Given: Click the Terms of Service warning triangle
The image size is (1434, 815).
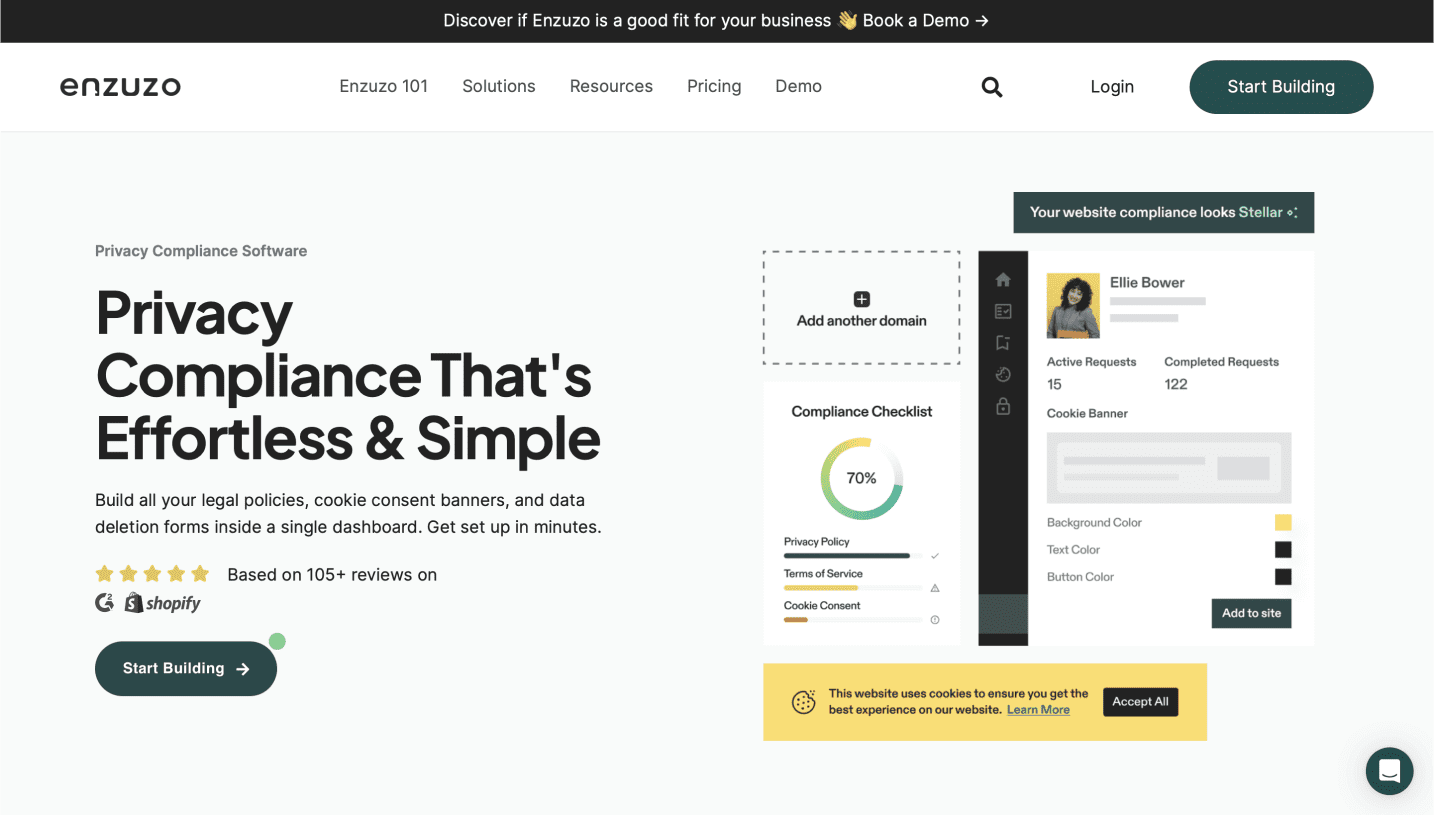Looking at the screenshot, I should [935, 589].
